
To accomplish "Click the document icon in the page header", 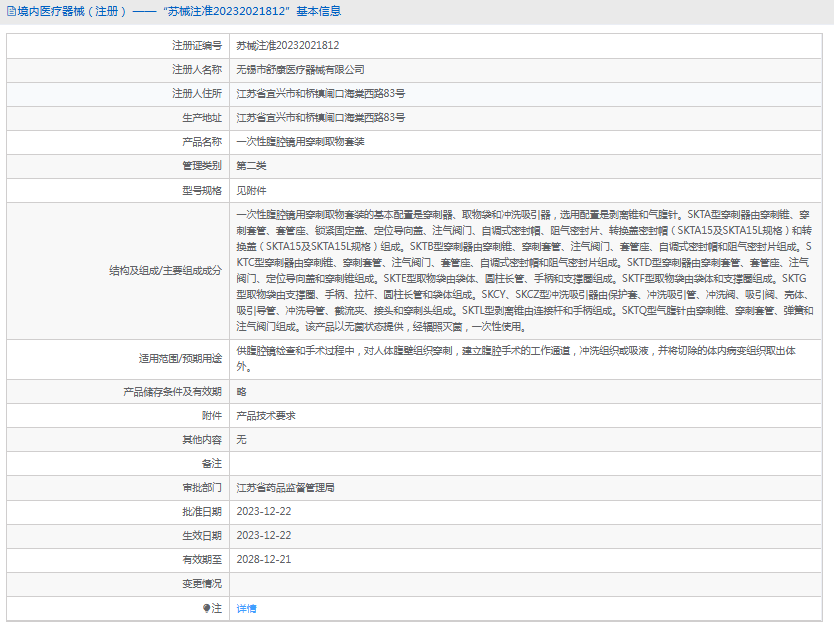I will point(11,11).
